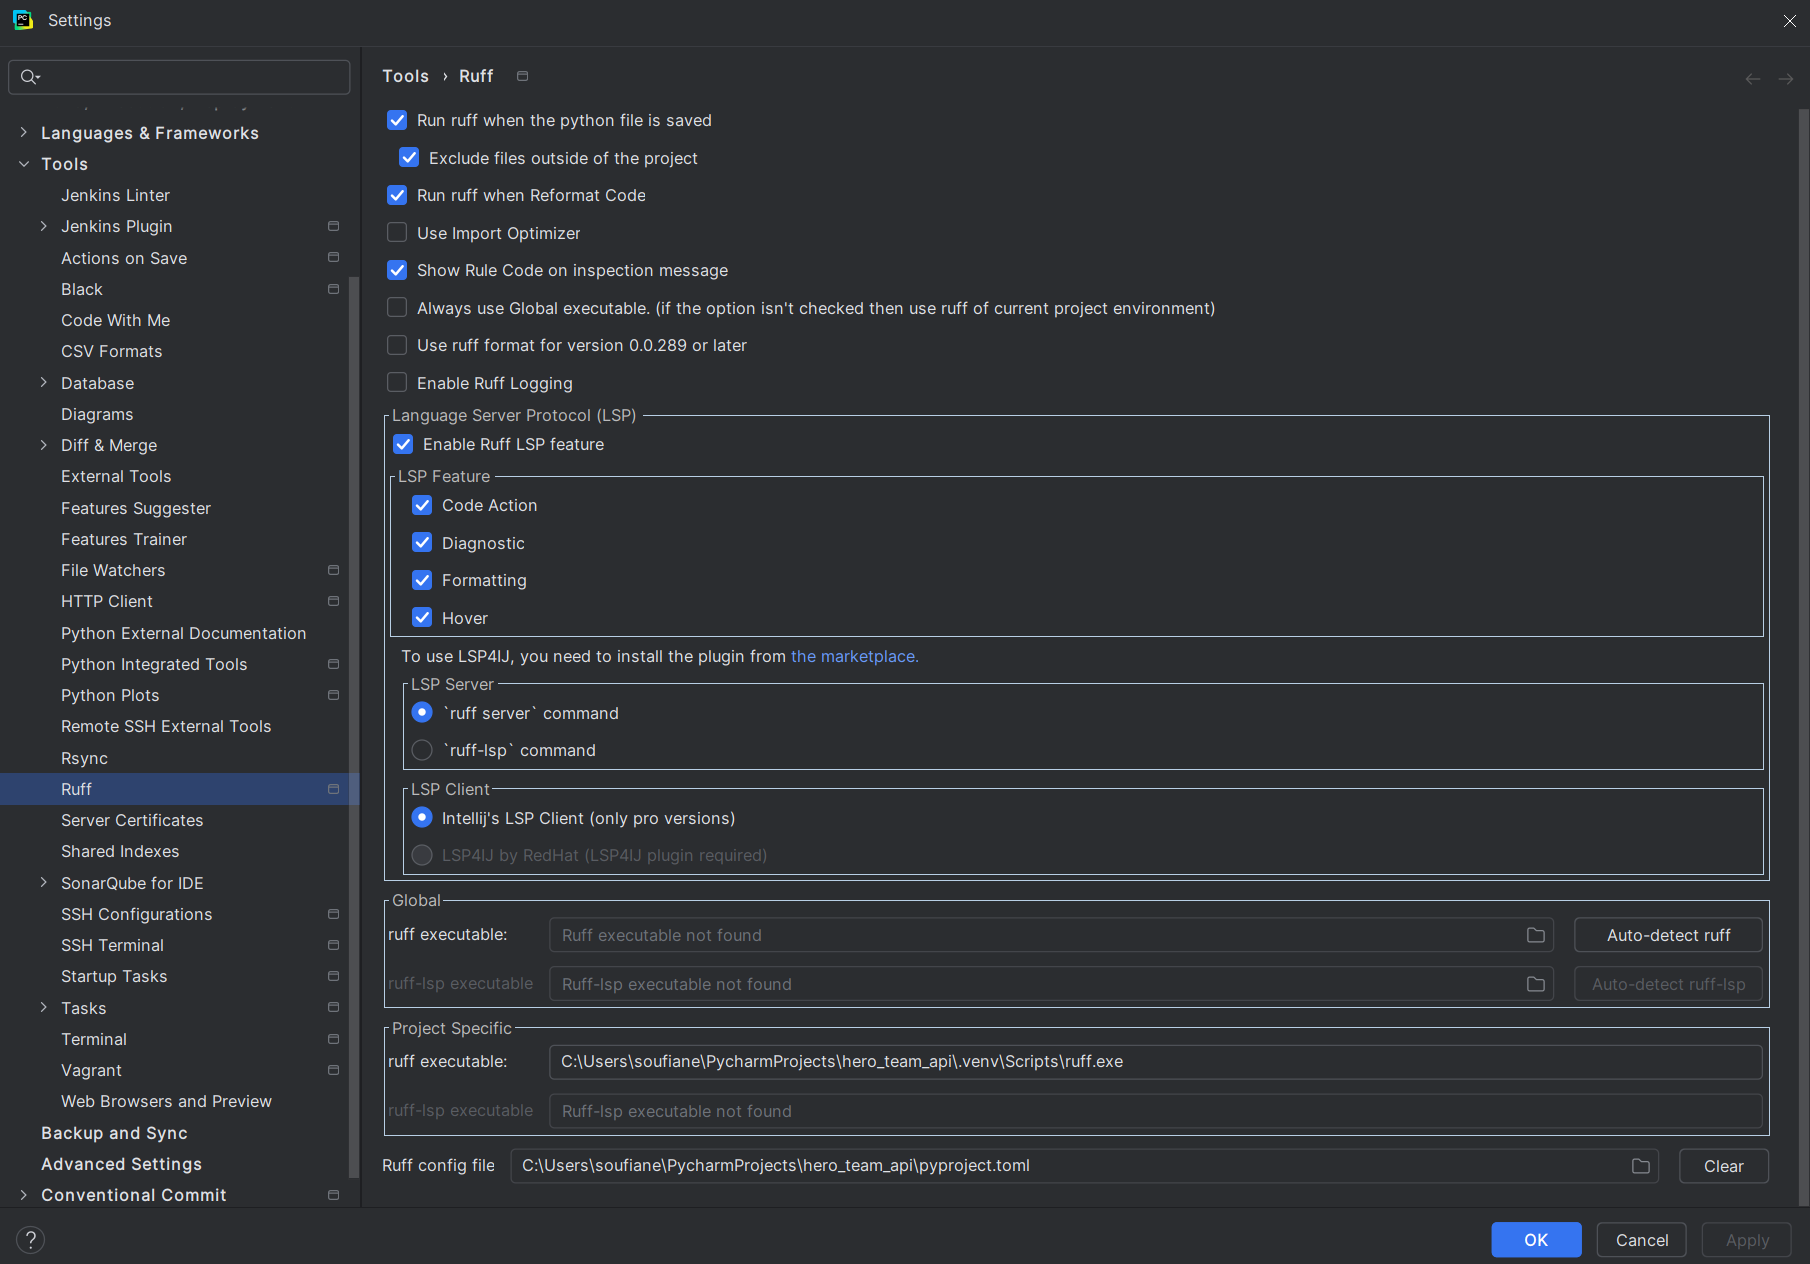Viewport: 1810px width, 1264px height.
Task: Click project icon beside HTTP Client
Action: coord(333,601)
